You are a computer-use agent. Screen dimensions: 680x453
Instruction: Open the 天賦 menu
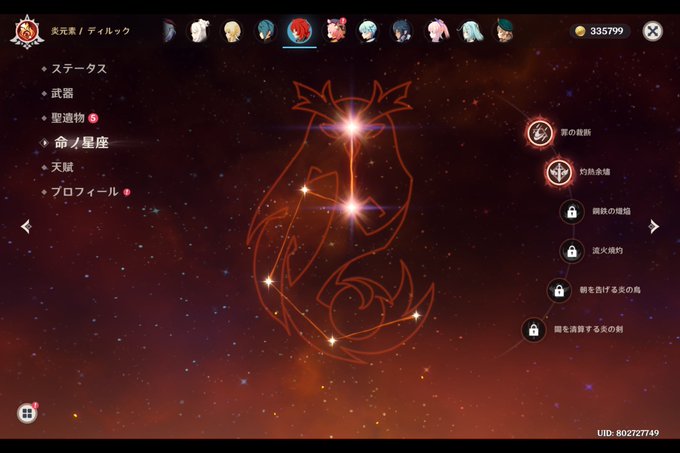tap(62, 167)
